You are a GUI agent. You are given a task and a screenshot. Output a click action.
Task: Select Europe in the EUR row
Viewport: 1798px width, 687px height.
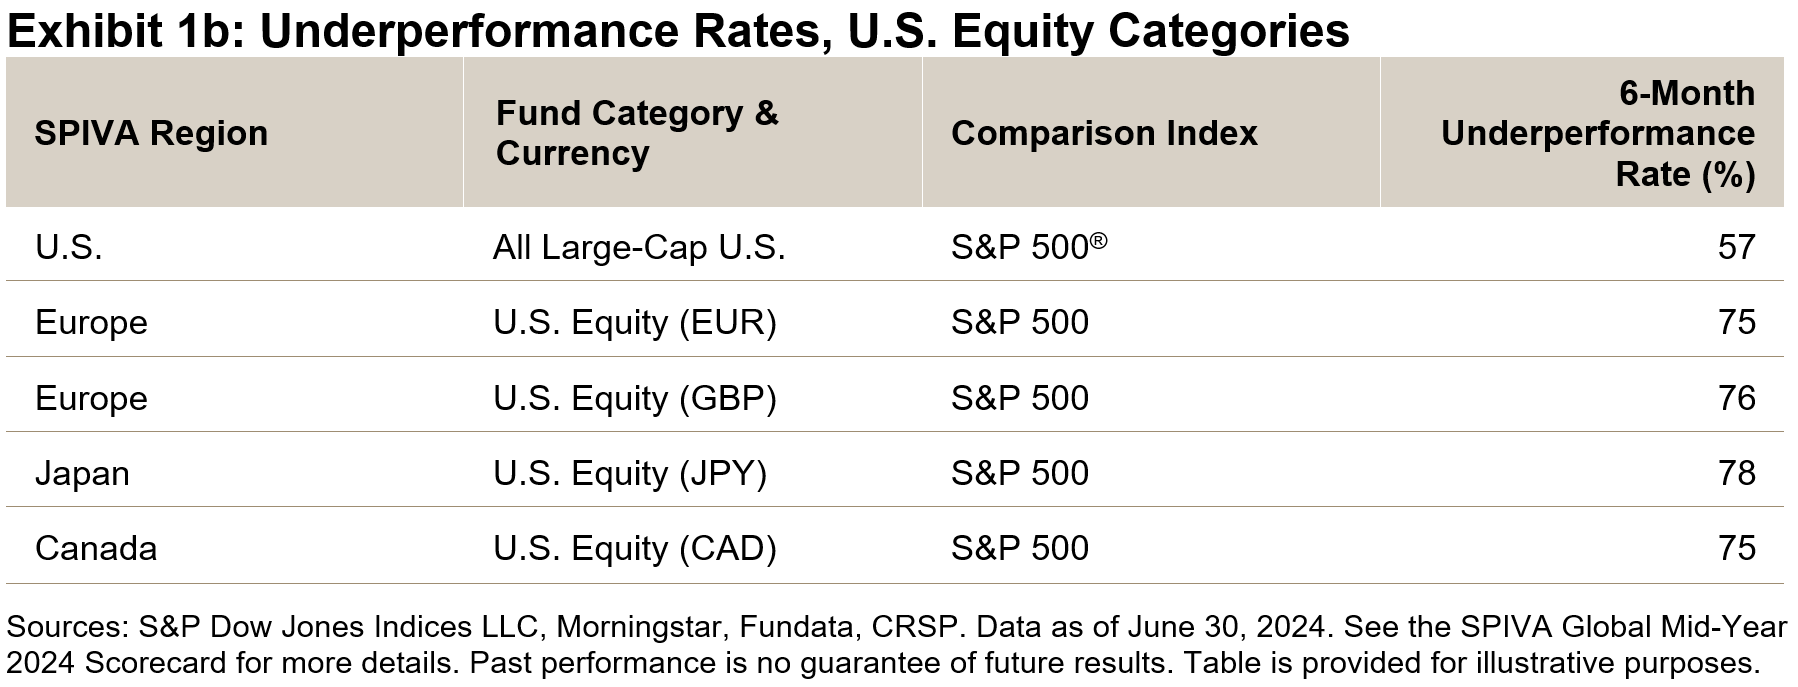tap(91, 322)
